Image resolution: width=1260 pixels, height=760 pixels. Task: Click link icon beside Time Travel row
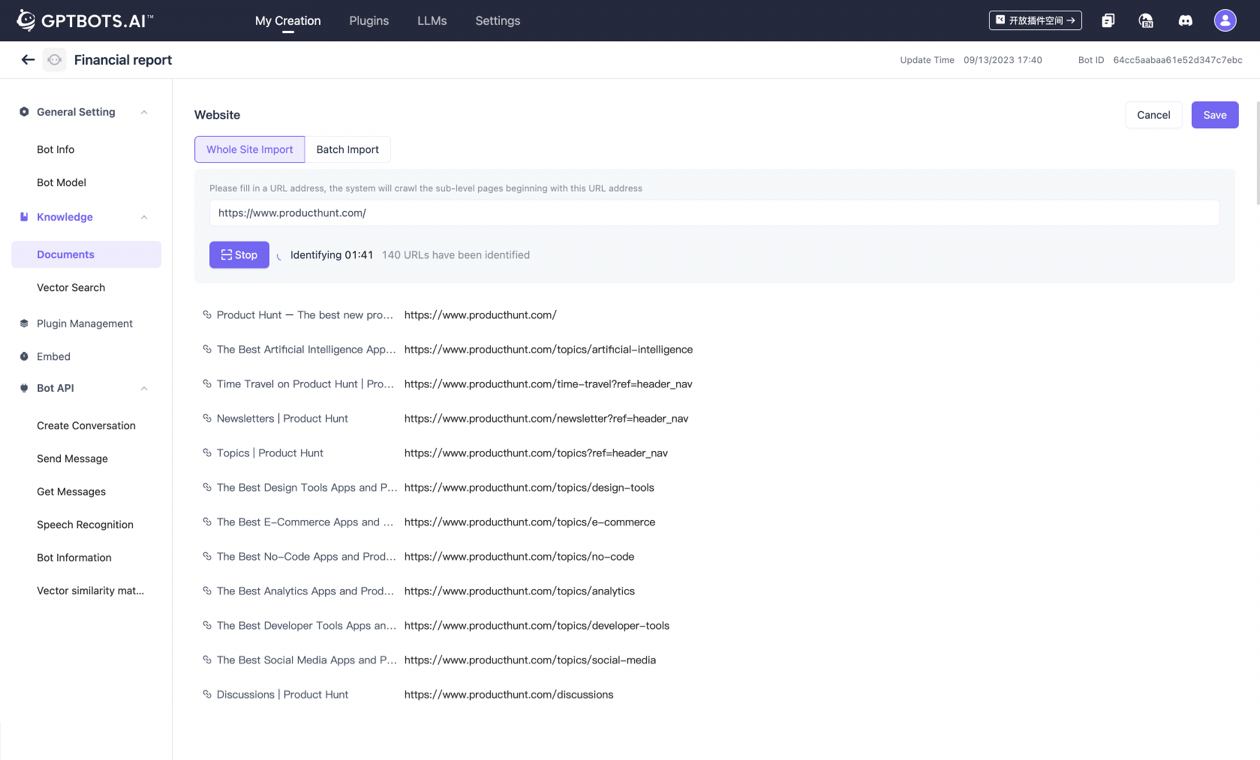point(207,384)
